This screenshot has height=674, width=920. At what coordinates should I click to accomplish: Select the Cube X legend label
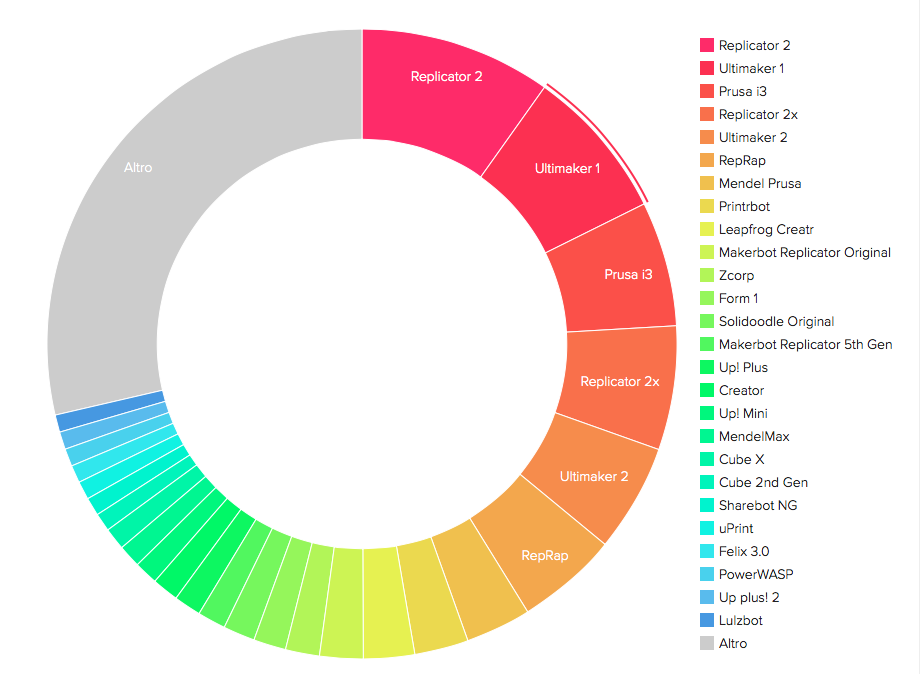pyautogui.click(x=742, y=459)
